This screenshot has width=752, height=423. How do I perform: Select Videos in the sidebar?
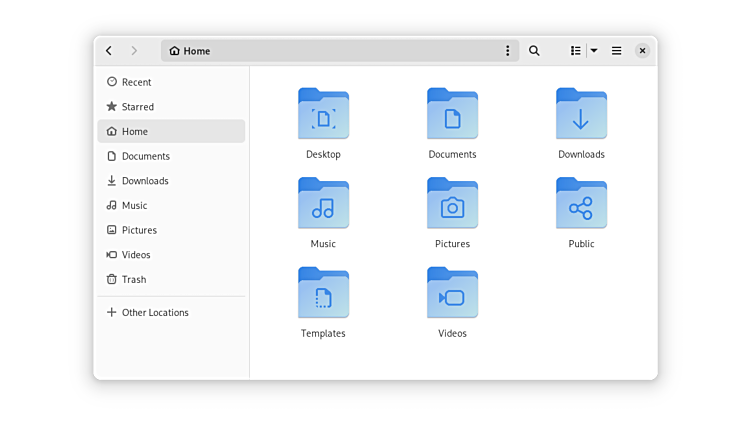coord(136,255)
